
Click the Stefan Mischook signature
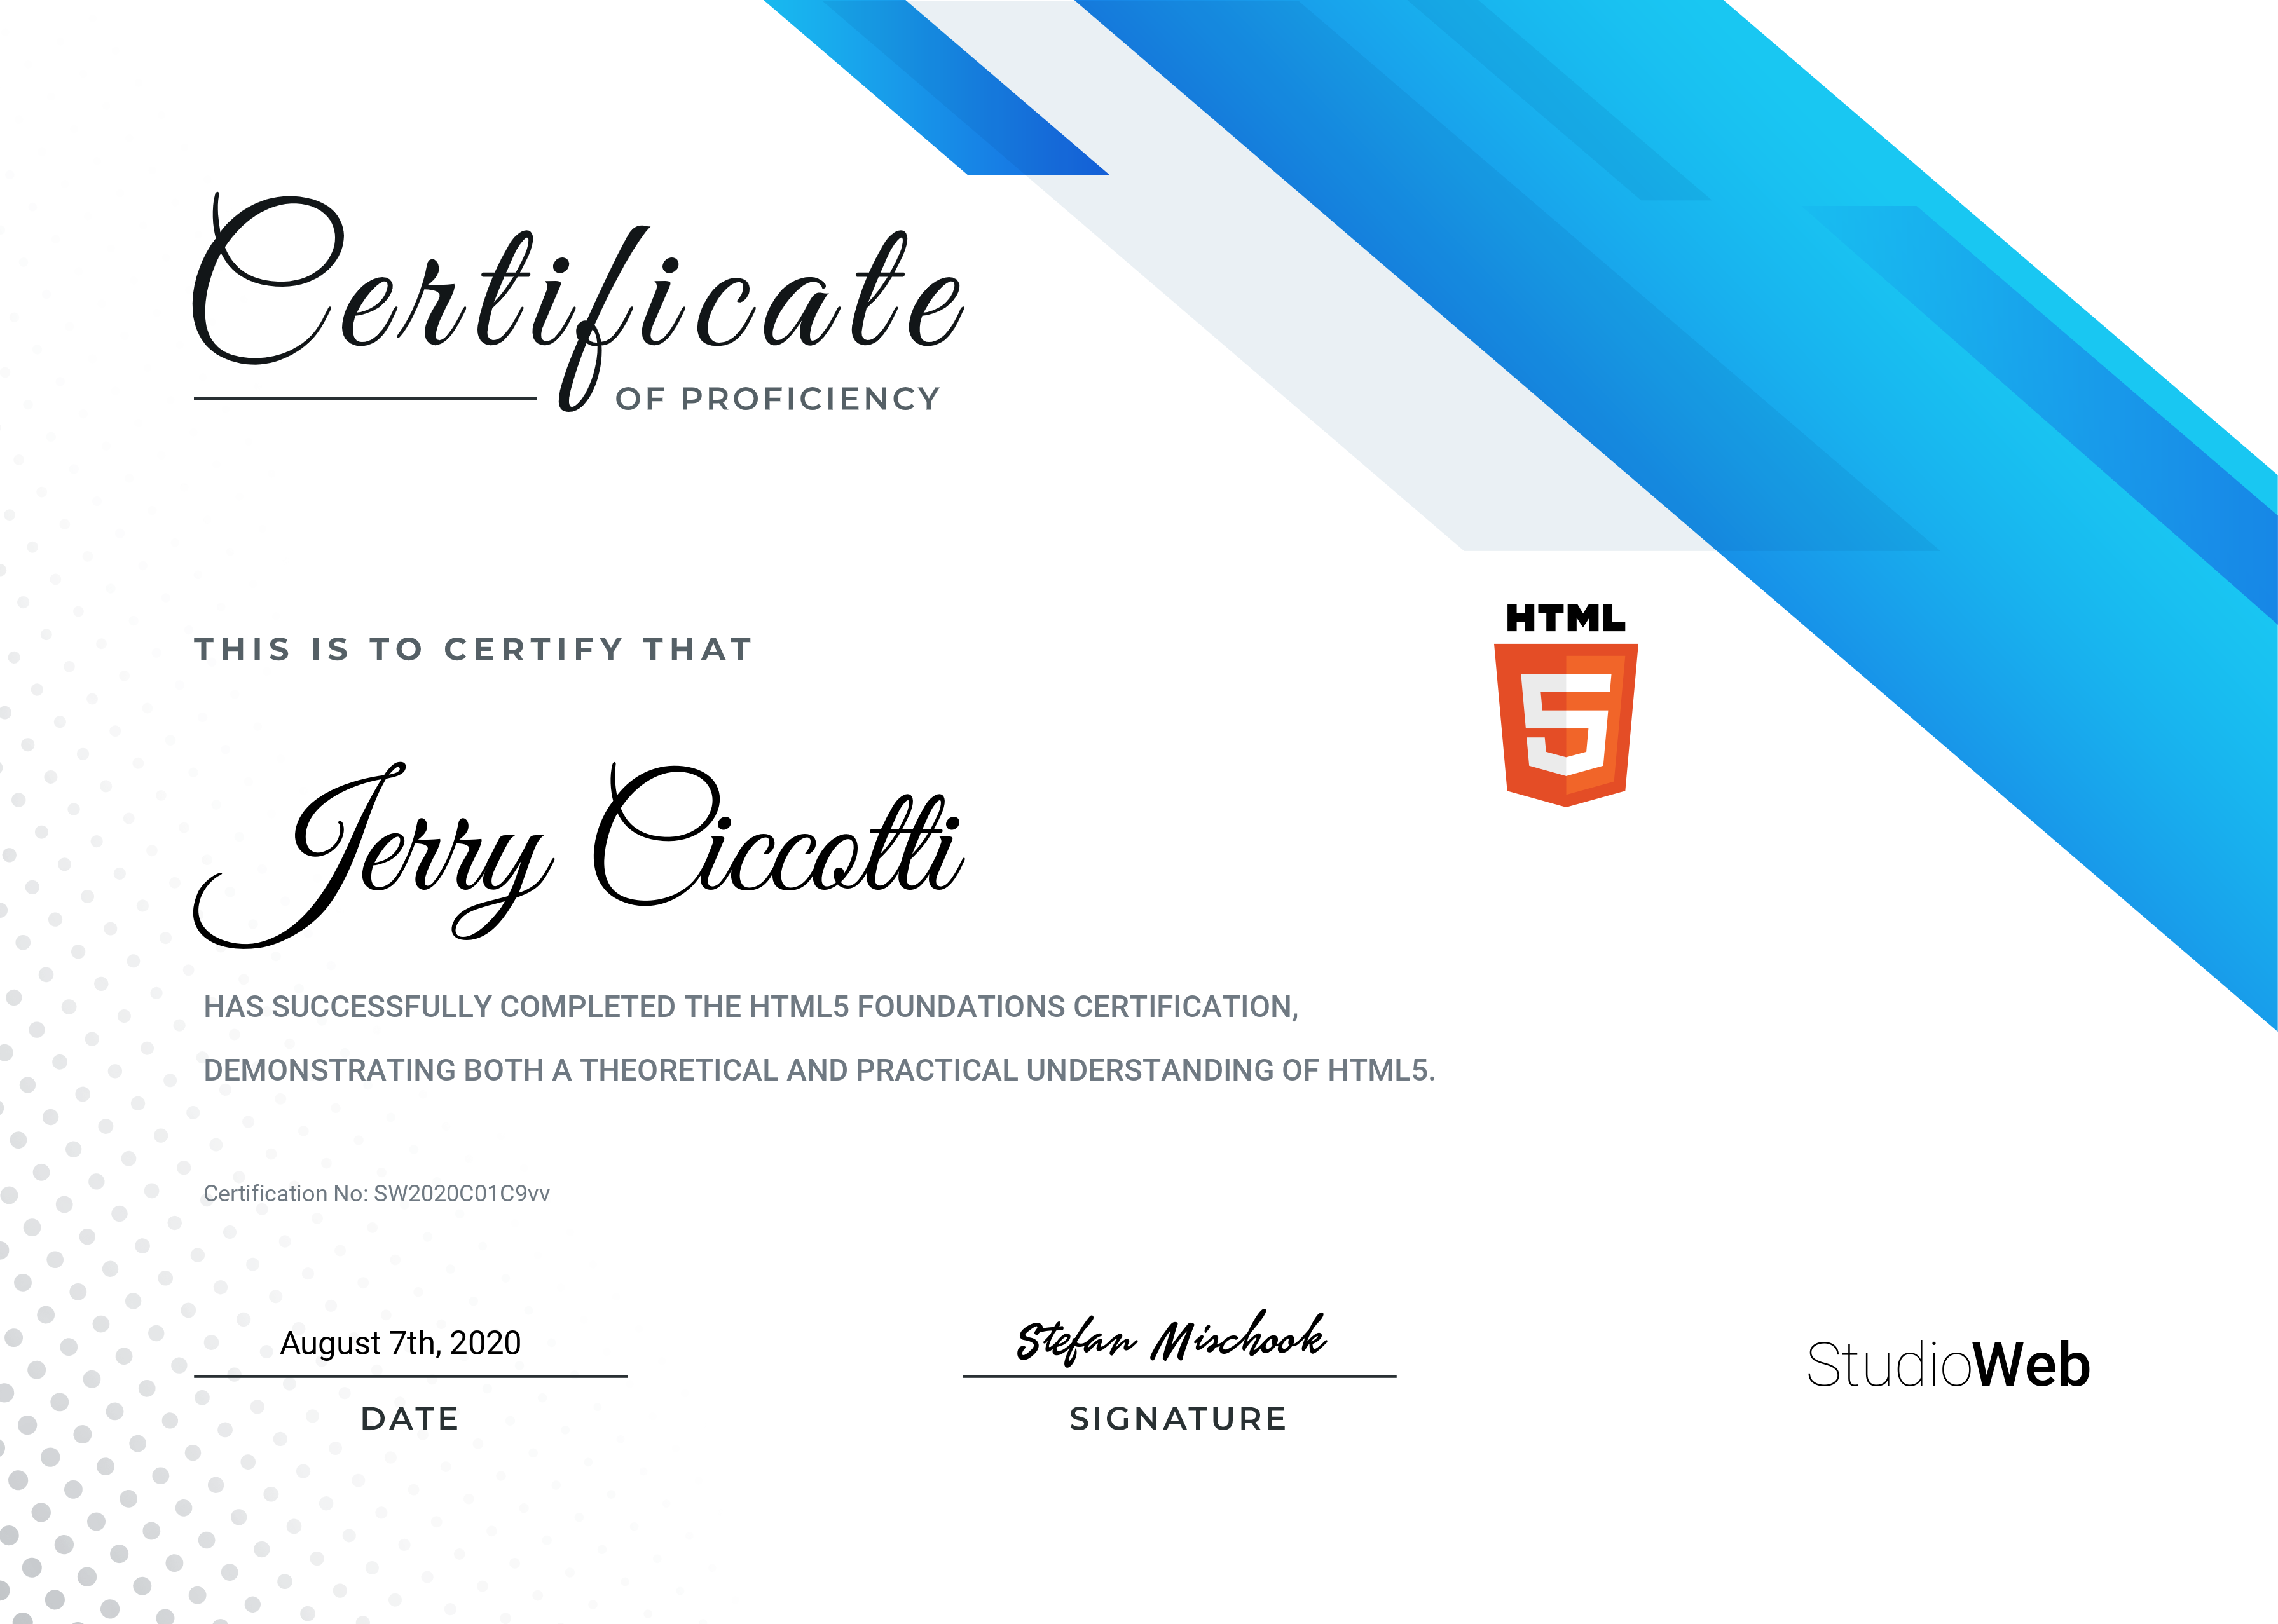point(1172,1338)
